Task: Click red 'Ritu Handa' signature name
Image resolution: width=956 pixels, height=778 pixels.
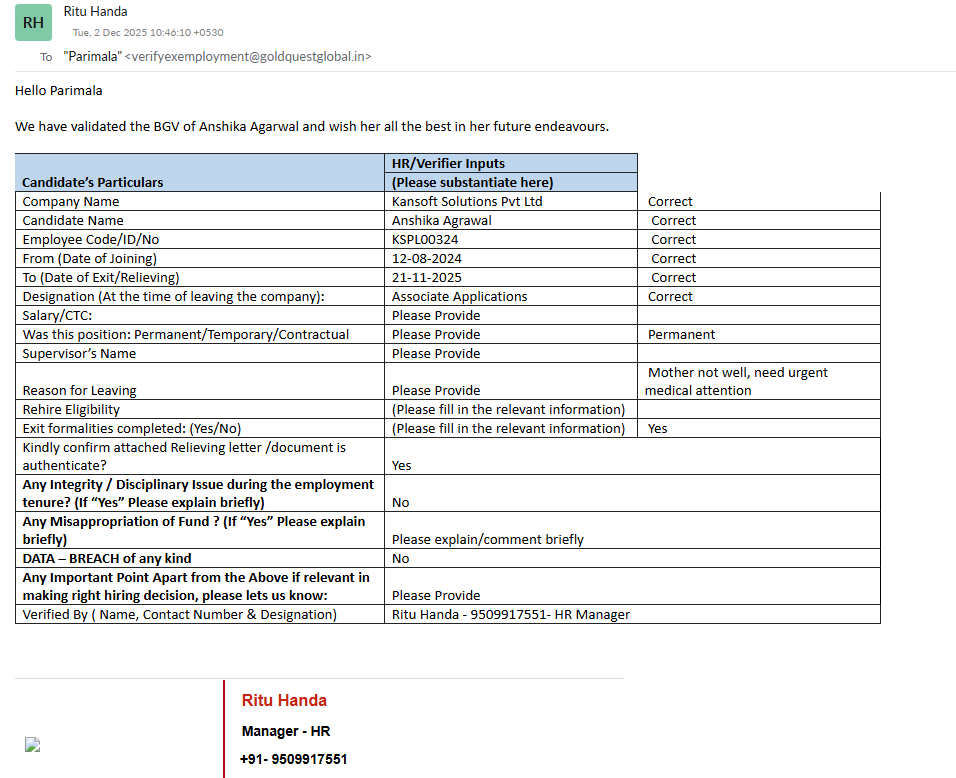Action: [x=284, y=701]
